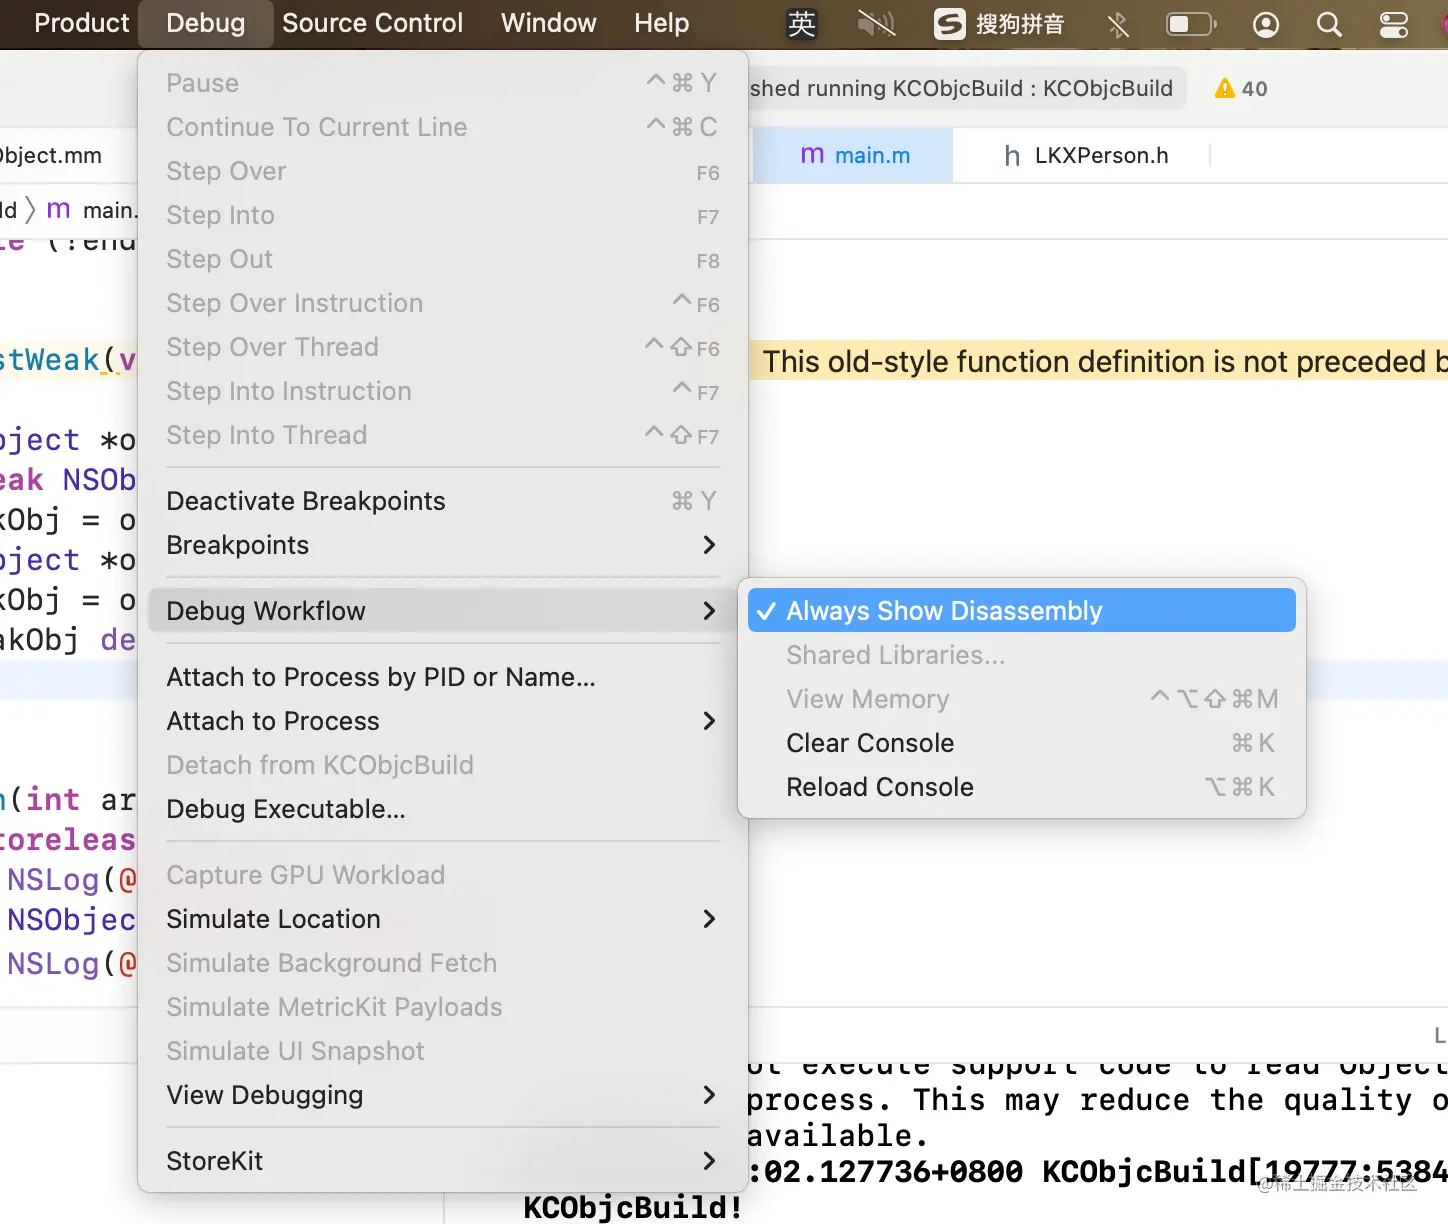Click the English input source icon
The width and height of the screenshot is (1448, 1224).
(801, 24)
